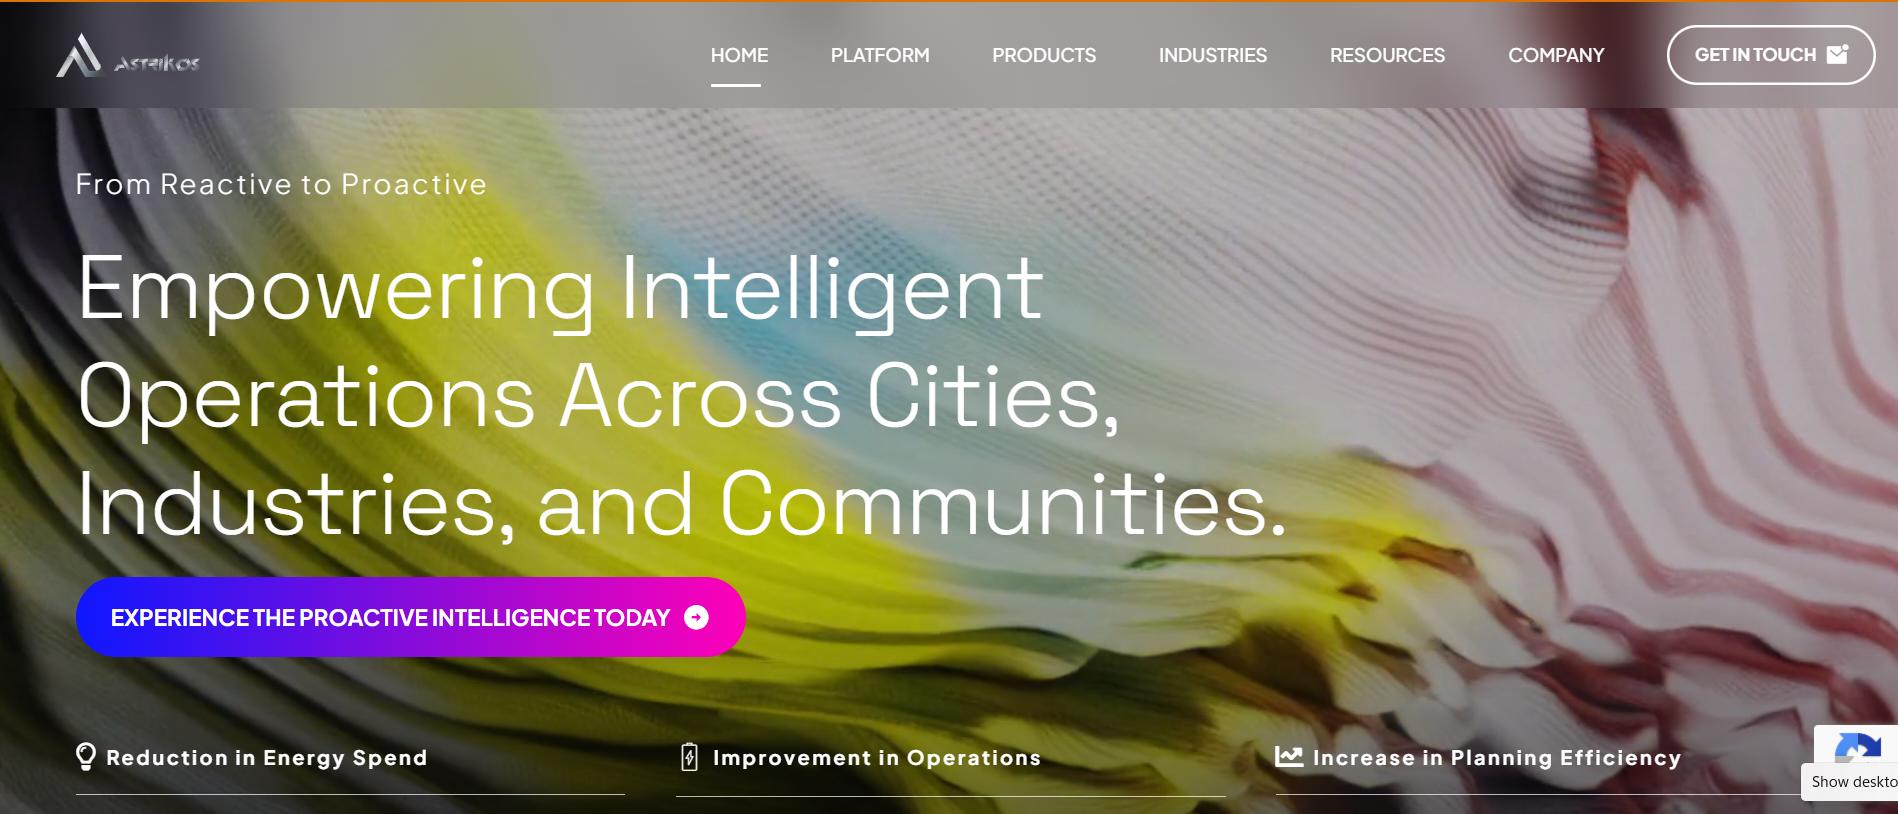
Task: Open the Home menu item
Action: (x=739, y=56)
